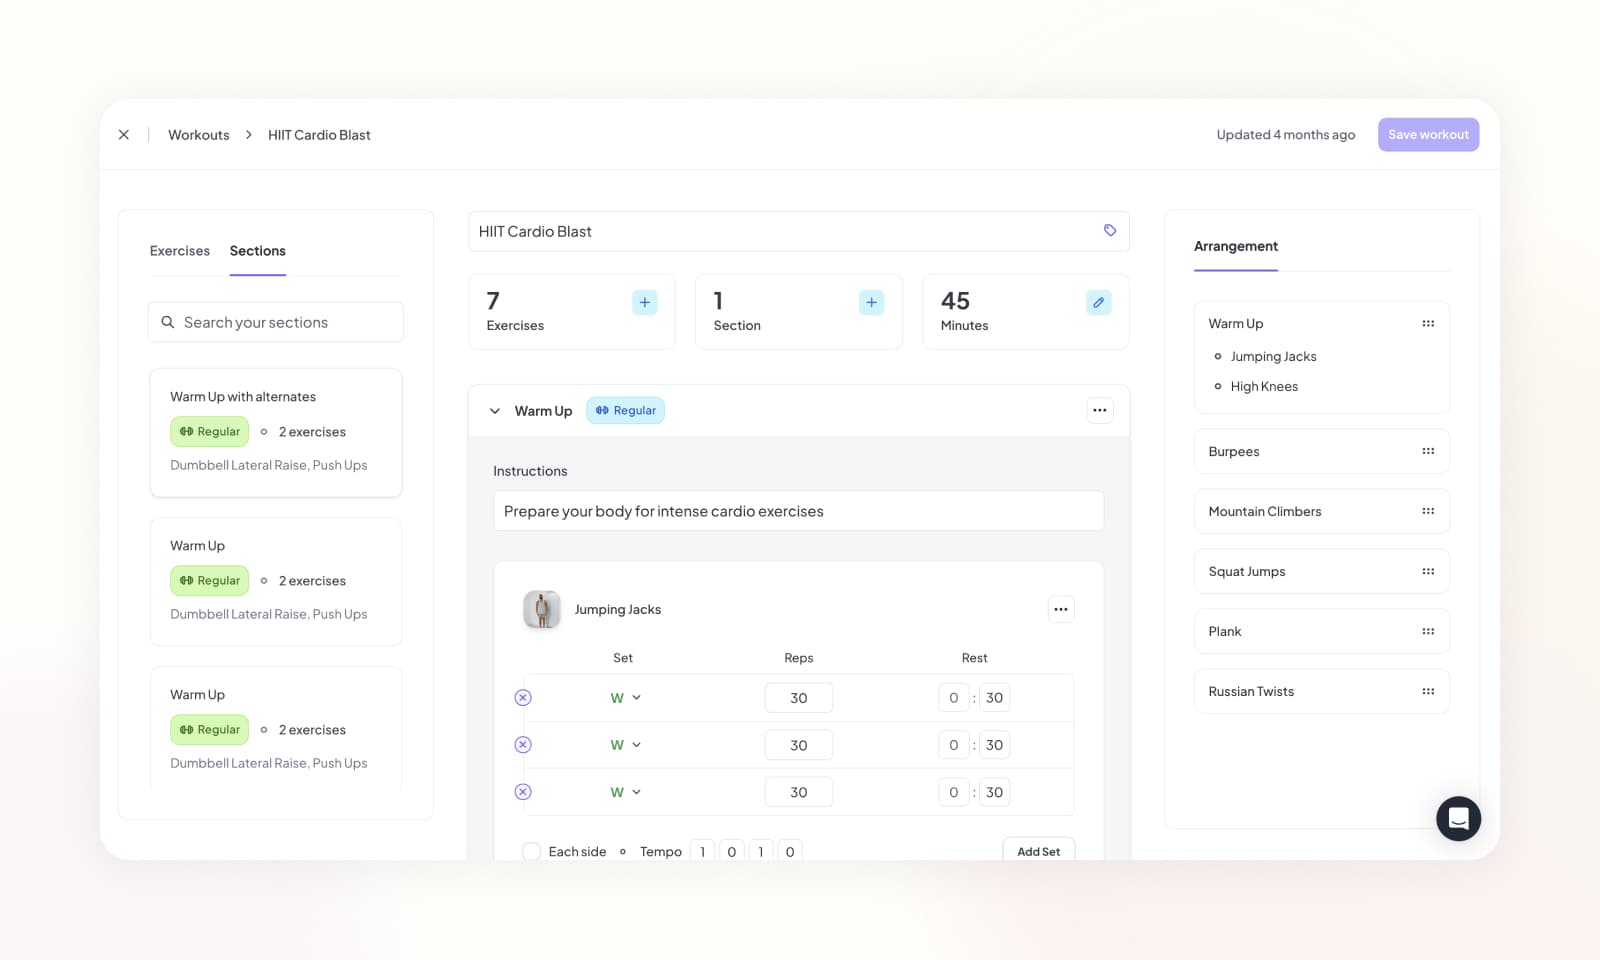Switch to the Sections tab
Screen dimensions: 1600x960
coord(257,251)
